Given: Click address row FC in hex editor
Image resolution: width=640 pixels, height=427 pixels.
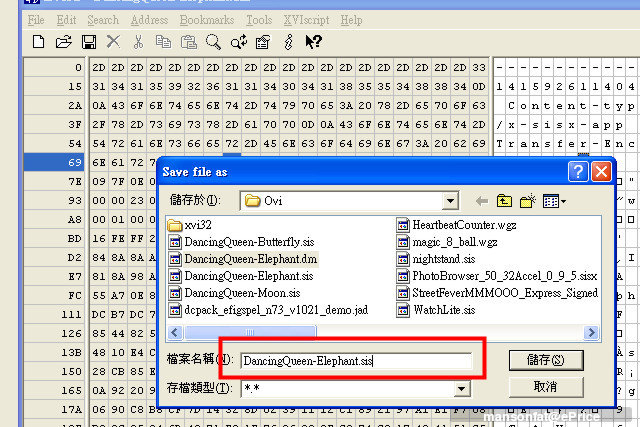Looking at the screenshot, I should 54,295.
